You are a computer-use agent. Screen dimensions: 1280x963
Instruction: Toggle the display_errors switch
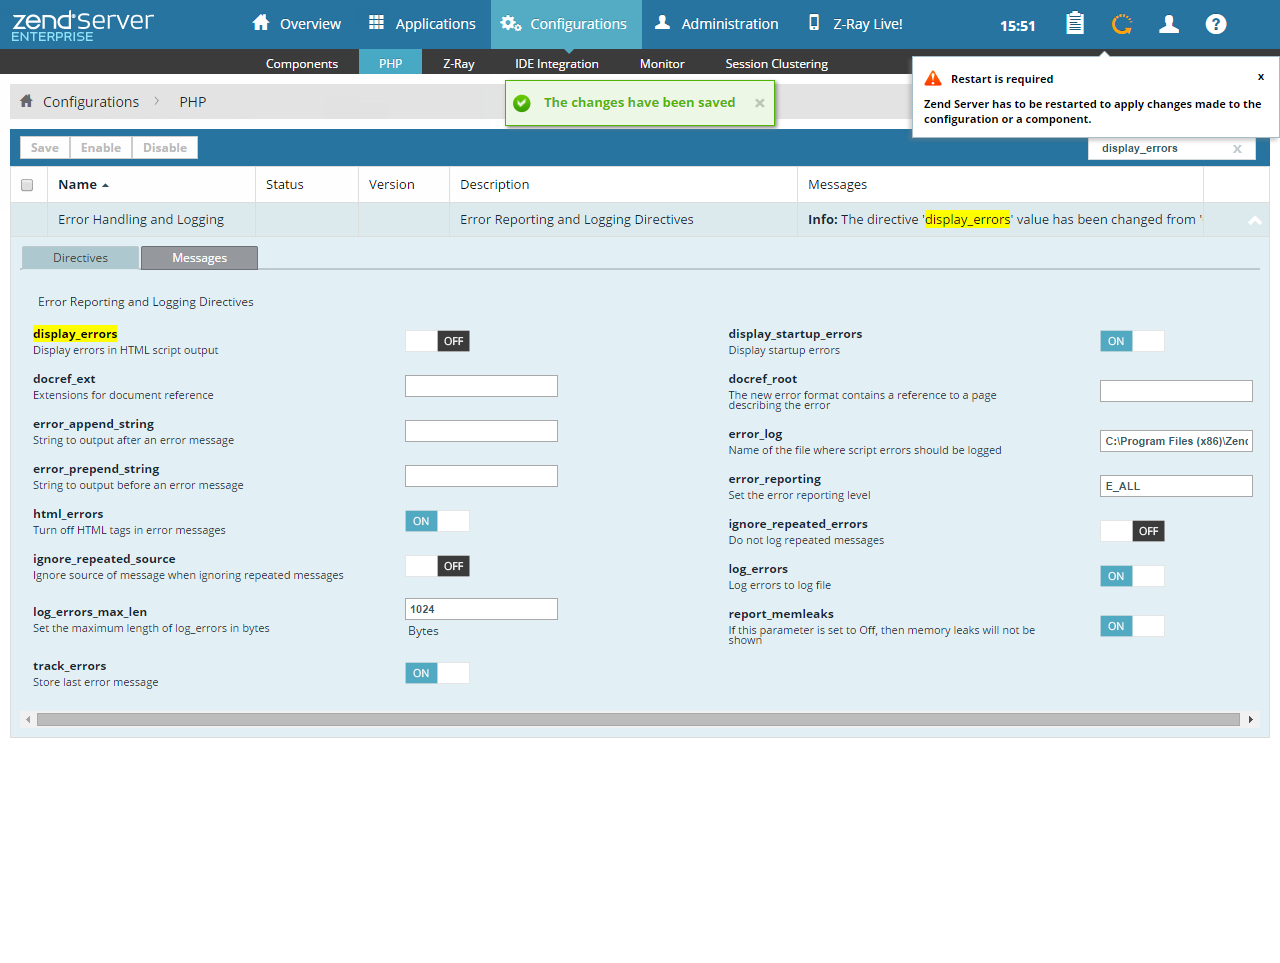pyautogui.click(x=437, y=341)
